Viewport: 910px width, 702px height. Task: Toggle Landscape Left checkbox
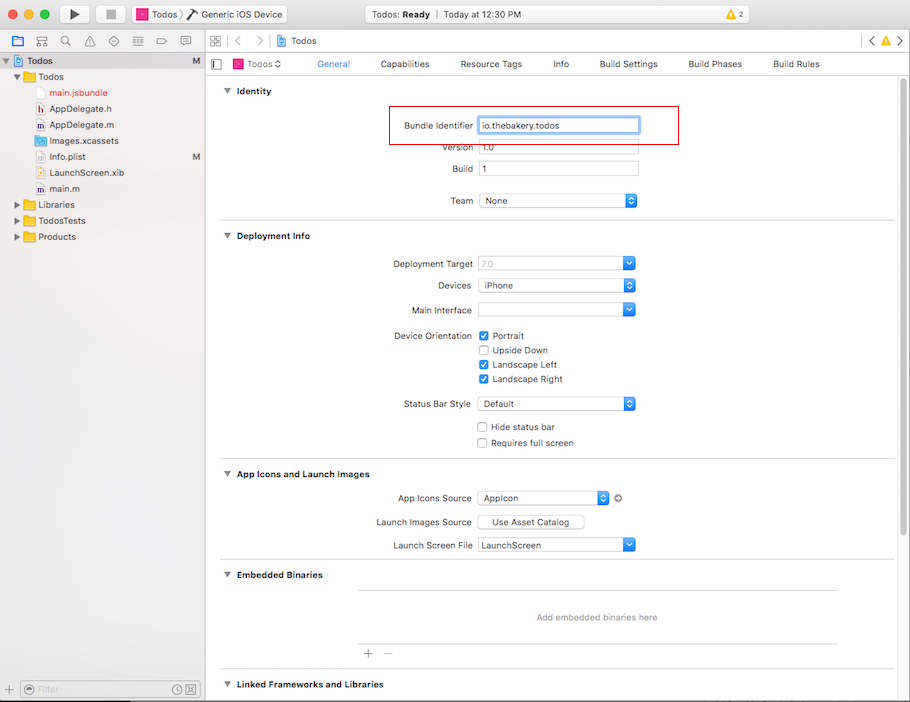pos(483,365)
